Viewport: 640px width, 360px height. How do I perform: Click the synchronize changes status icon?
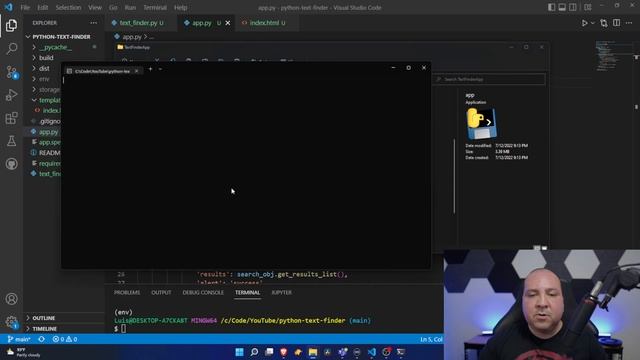click(42, 339)
